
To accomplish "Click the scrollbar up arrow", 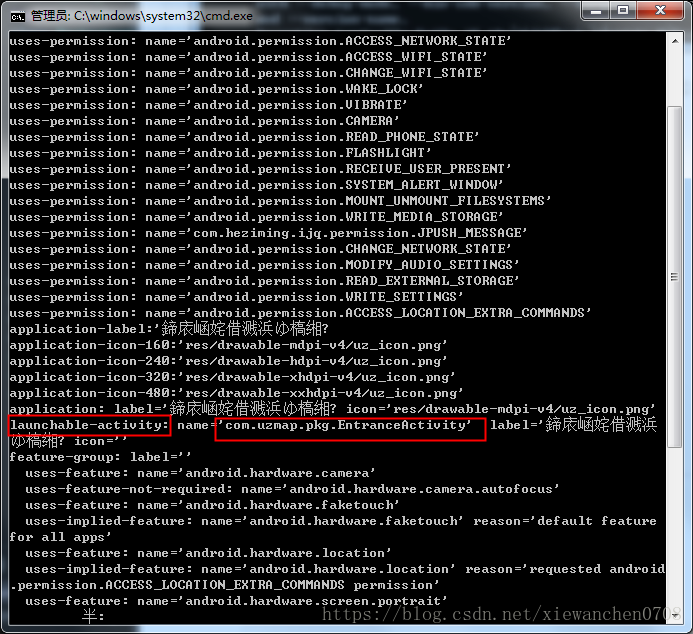I will [x=675, y=41].
